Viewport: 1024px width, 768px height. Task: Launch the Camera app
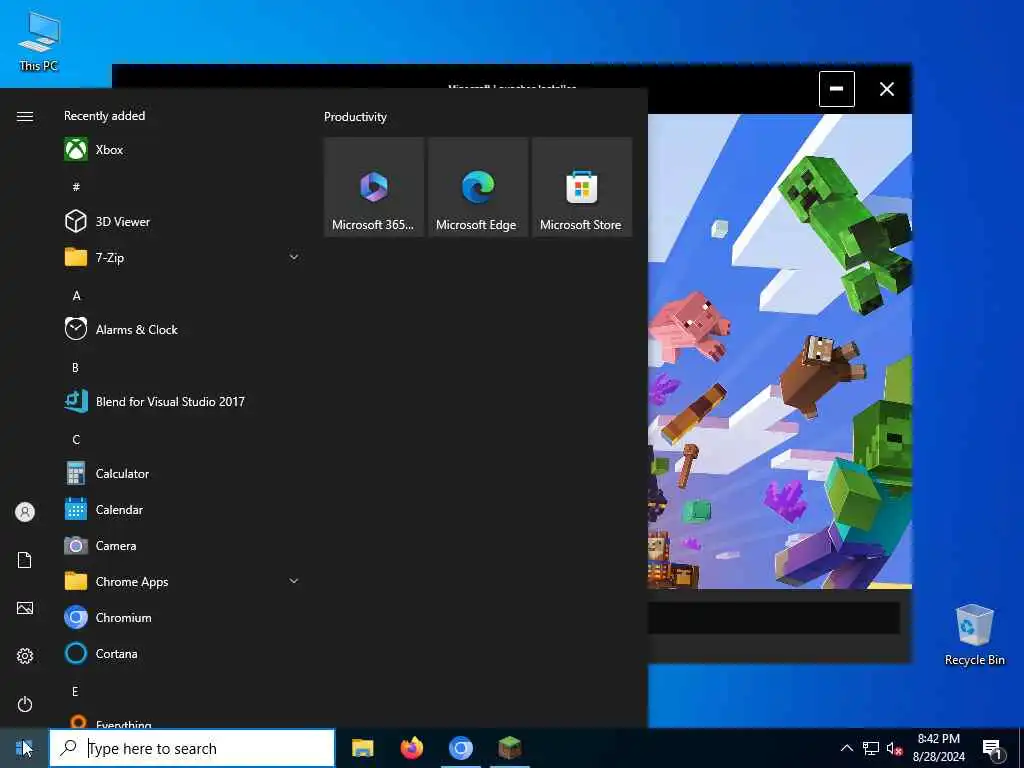tap(182, 545)
